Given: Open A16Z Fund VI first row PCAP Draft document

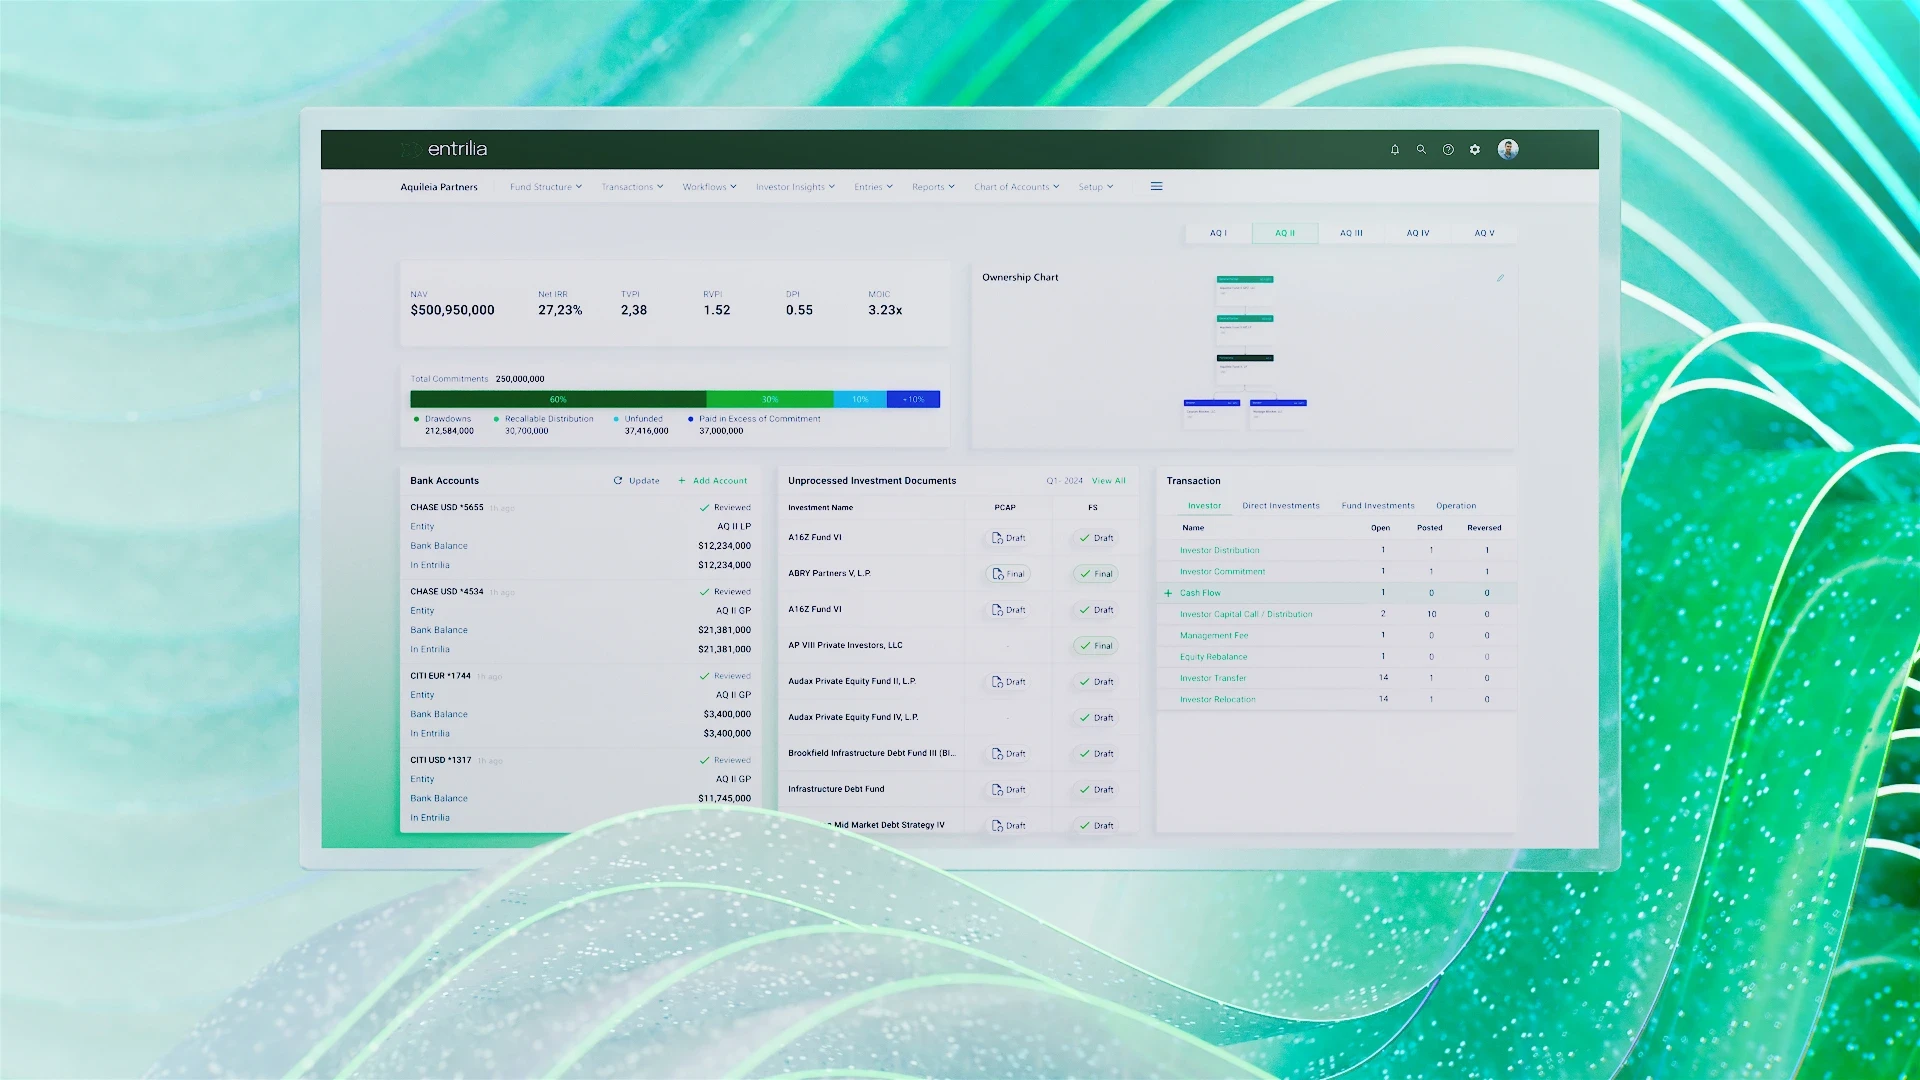Looking at the screenshot, I should [1008, 538].
